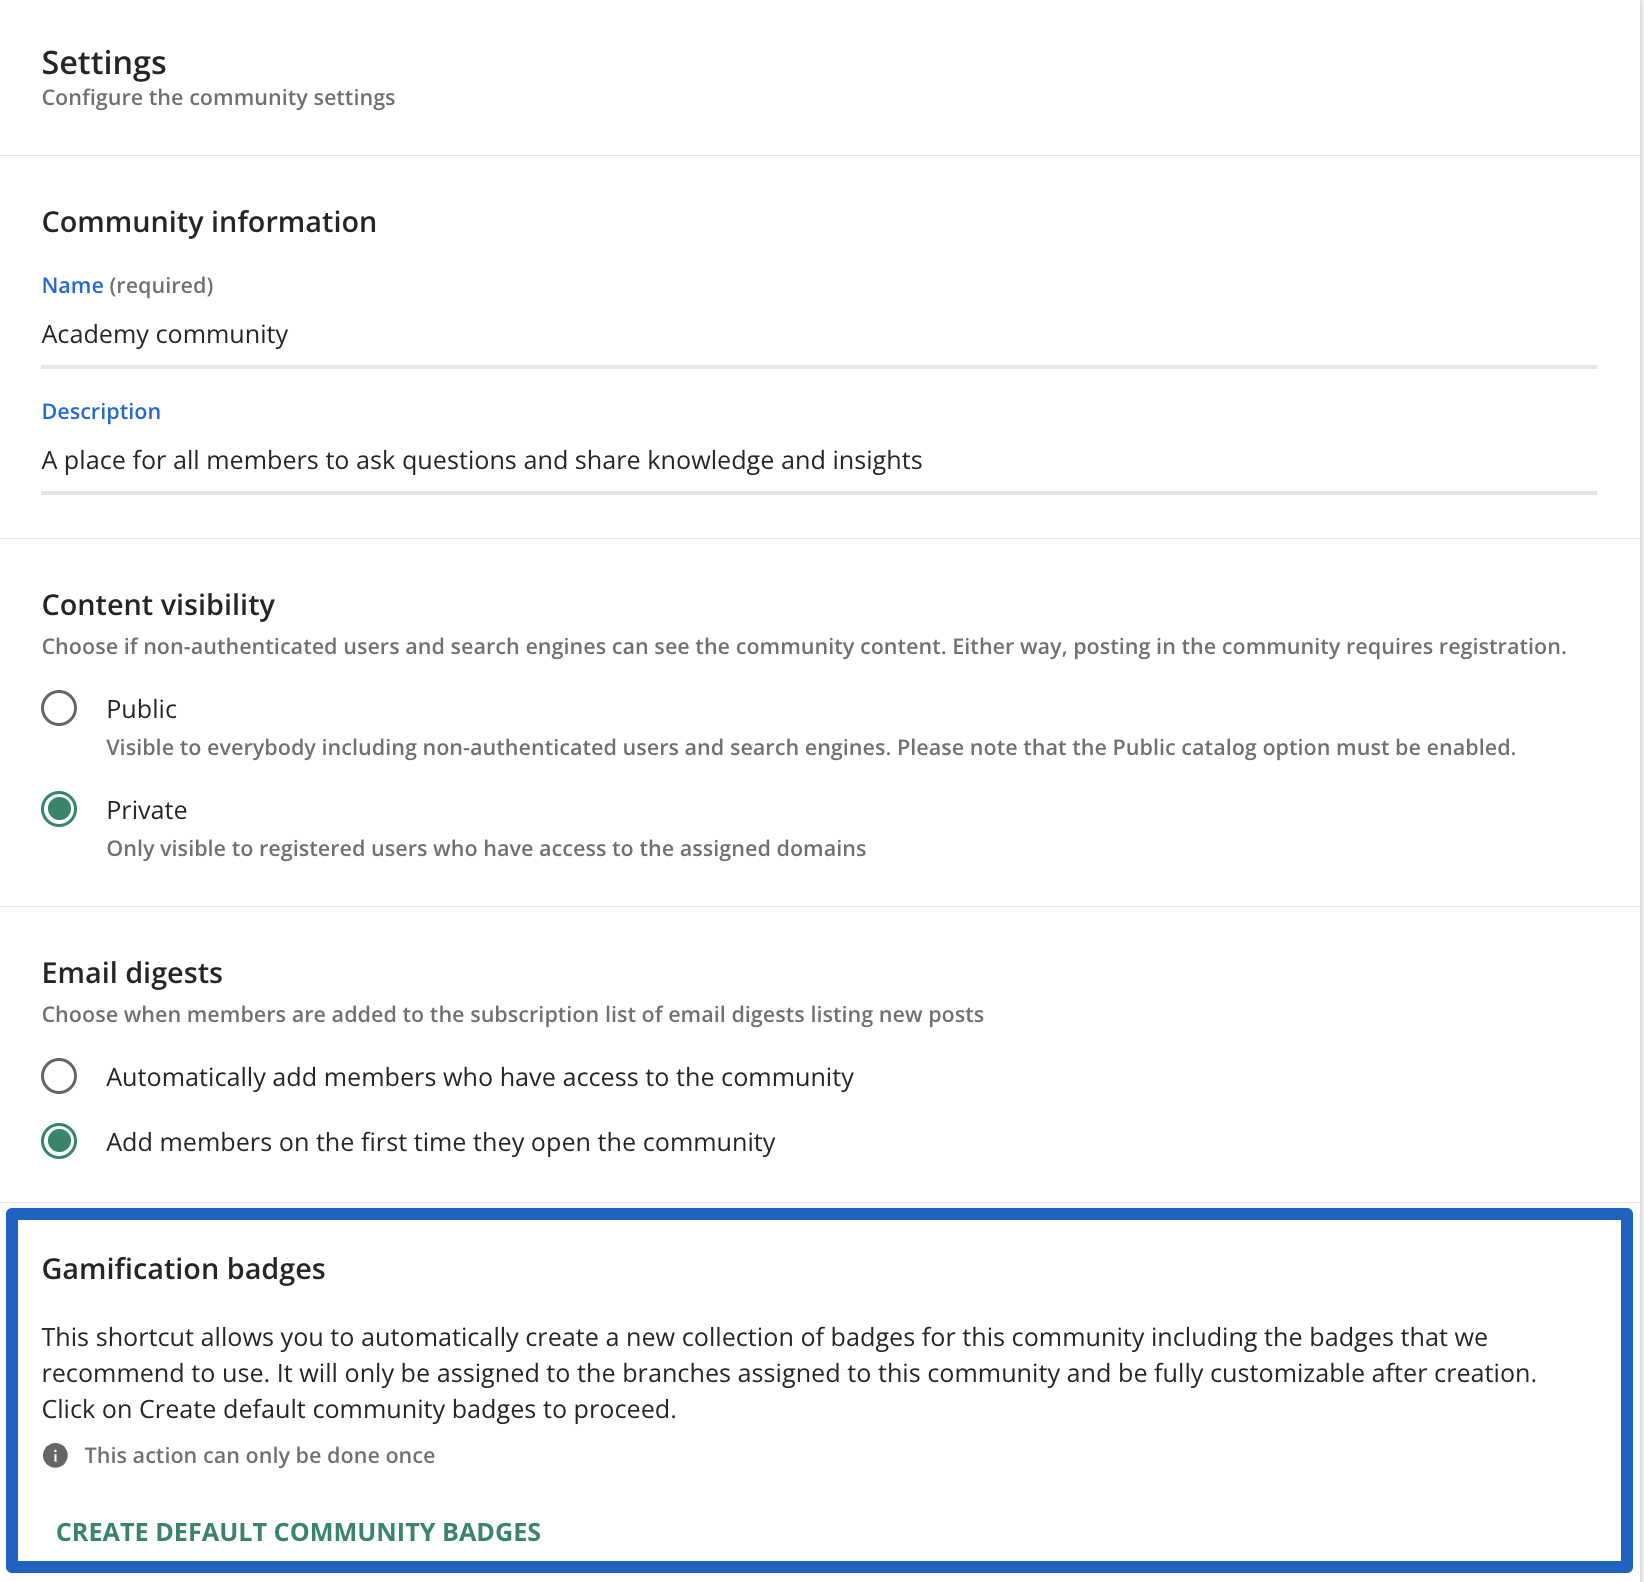This screenshot has height=1582, width=1644.
Task: Enable automatically adding members to email digests
Action: click(x=59, y=1076)
